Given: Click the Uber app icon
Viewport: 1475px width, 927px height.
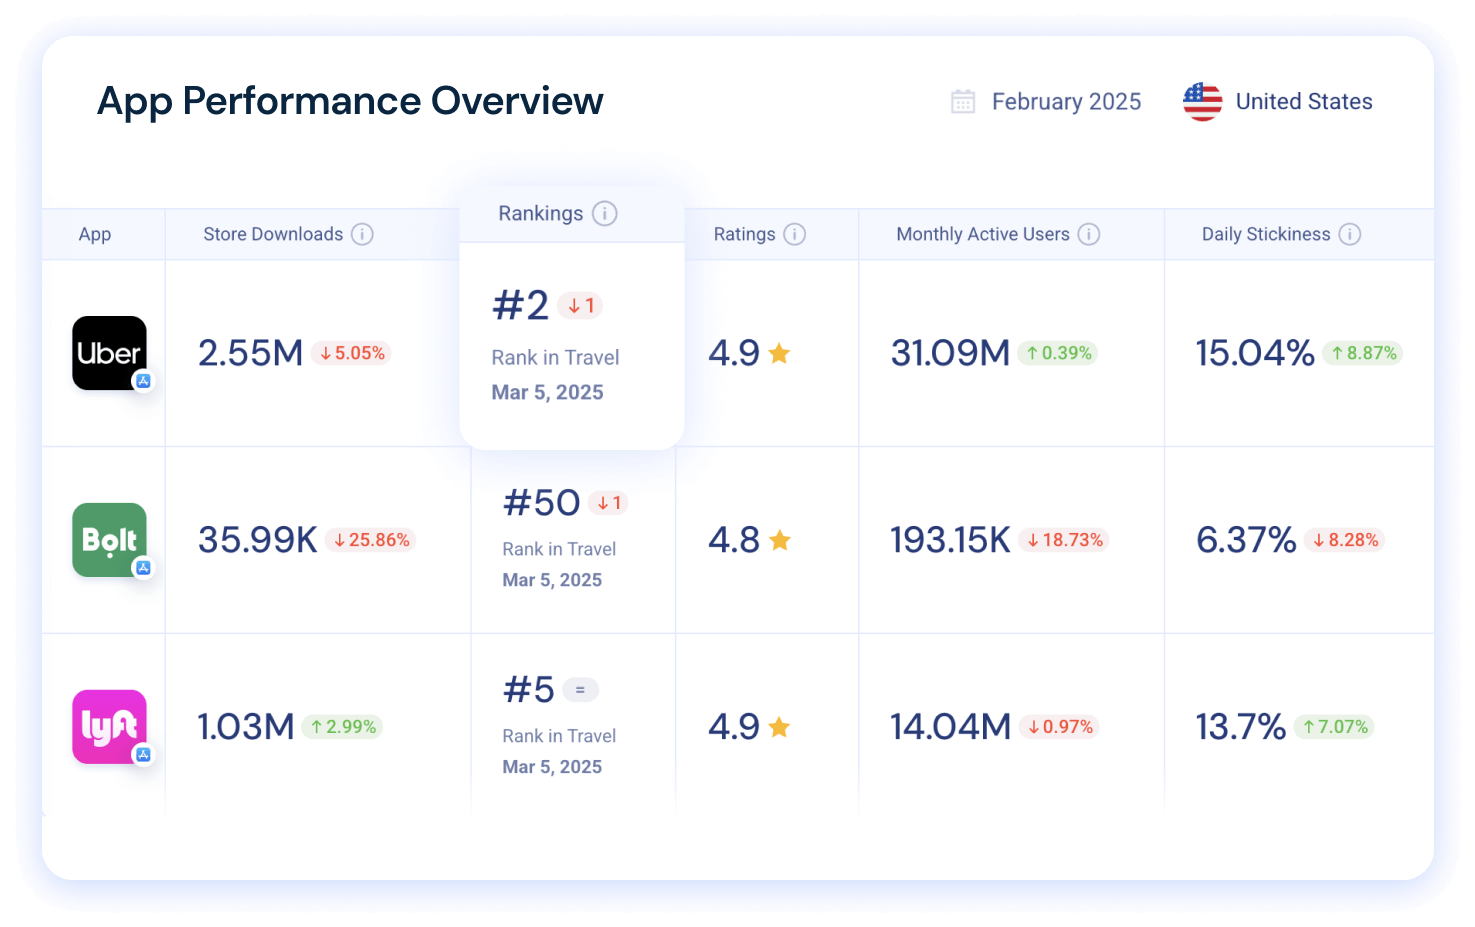Looking at the screenshot, I should (109, 353).
